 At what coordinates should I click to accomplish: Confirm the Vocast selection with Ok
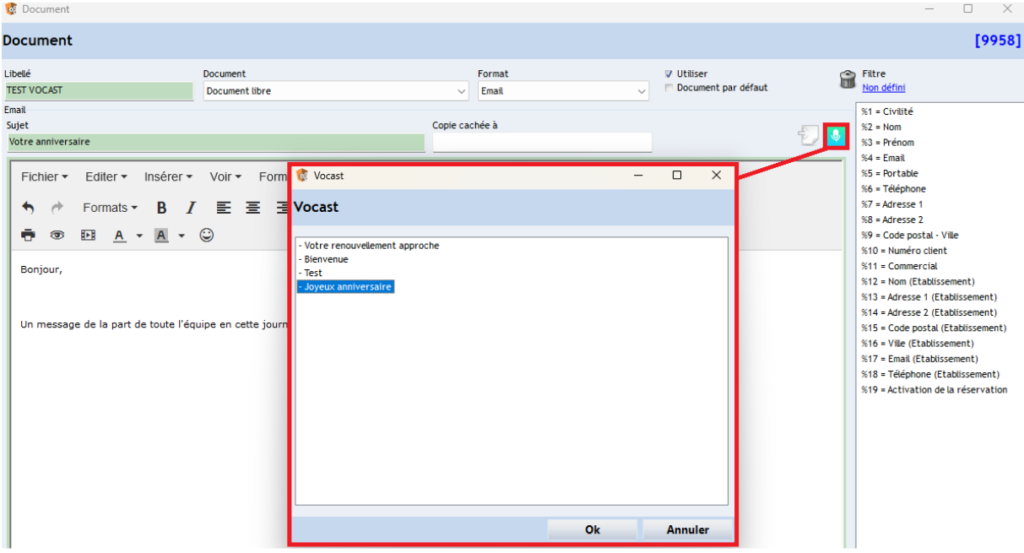592,530
